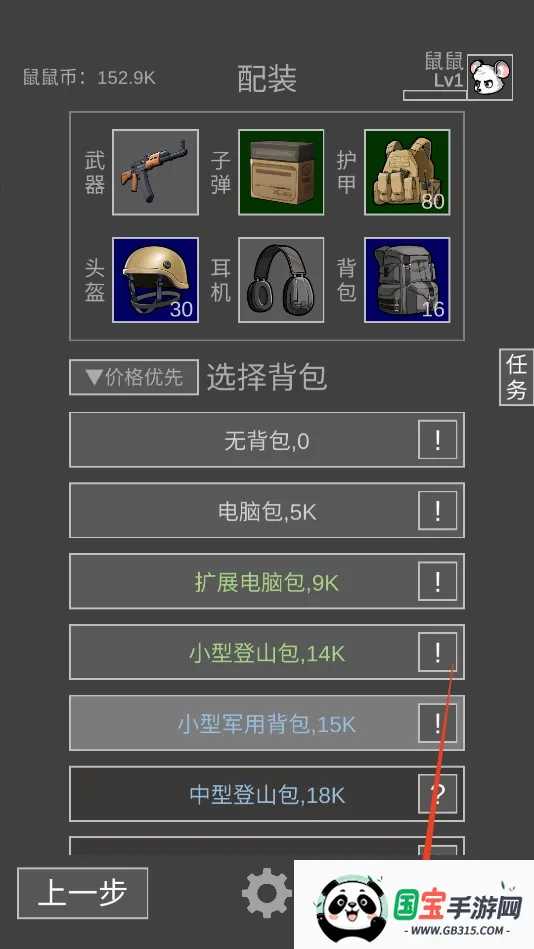The width and height of the screenshot is (534, 949).
Task: Show info for 小型登山包 option
Action: click(438, 652)
